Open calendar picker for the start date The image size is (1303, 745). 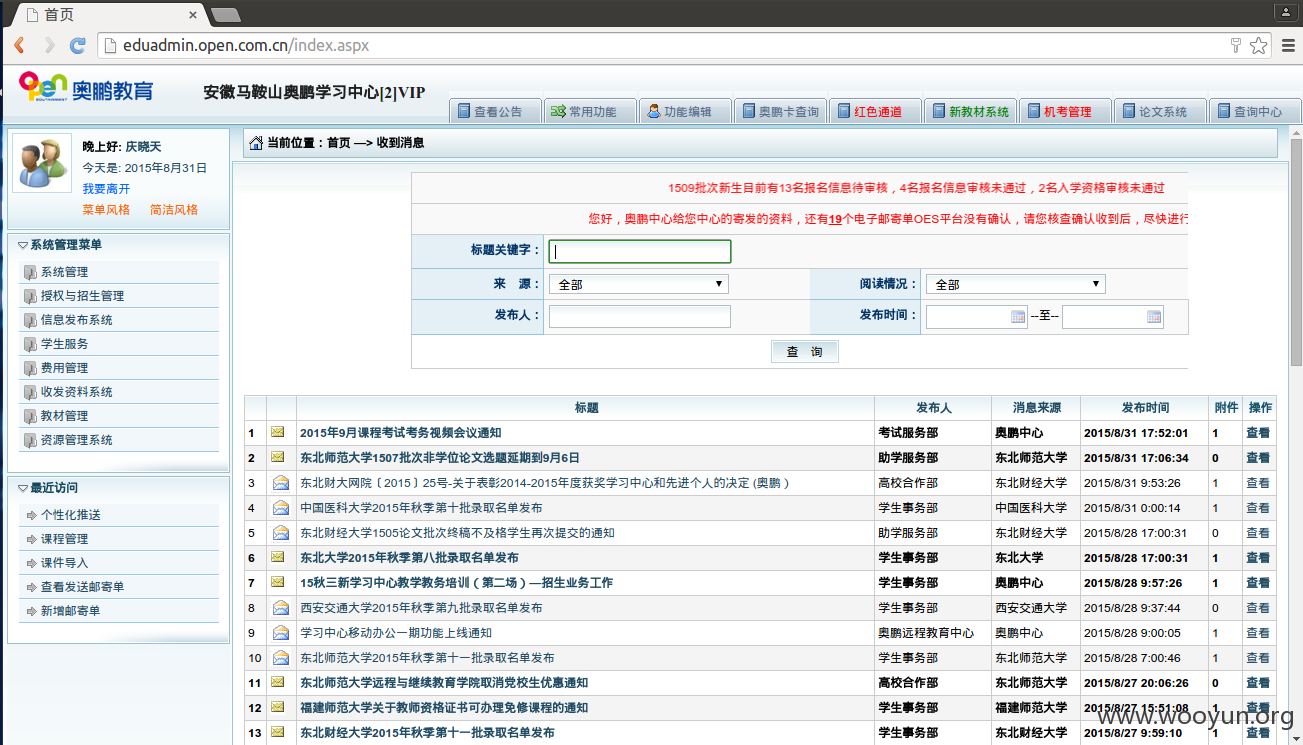pos(1018,317)
